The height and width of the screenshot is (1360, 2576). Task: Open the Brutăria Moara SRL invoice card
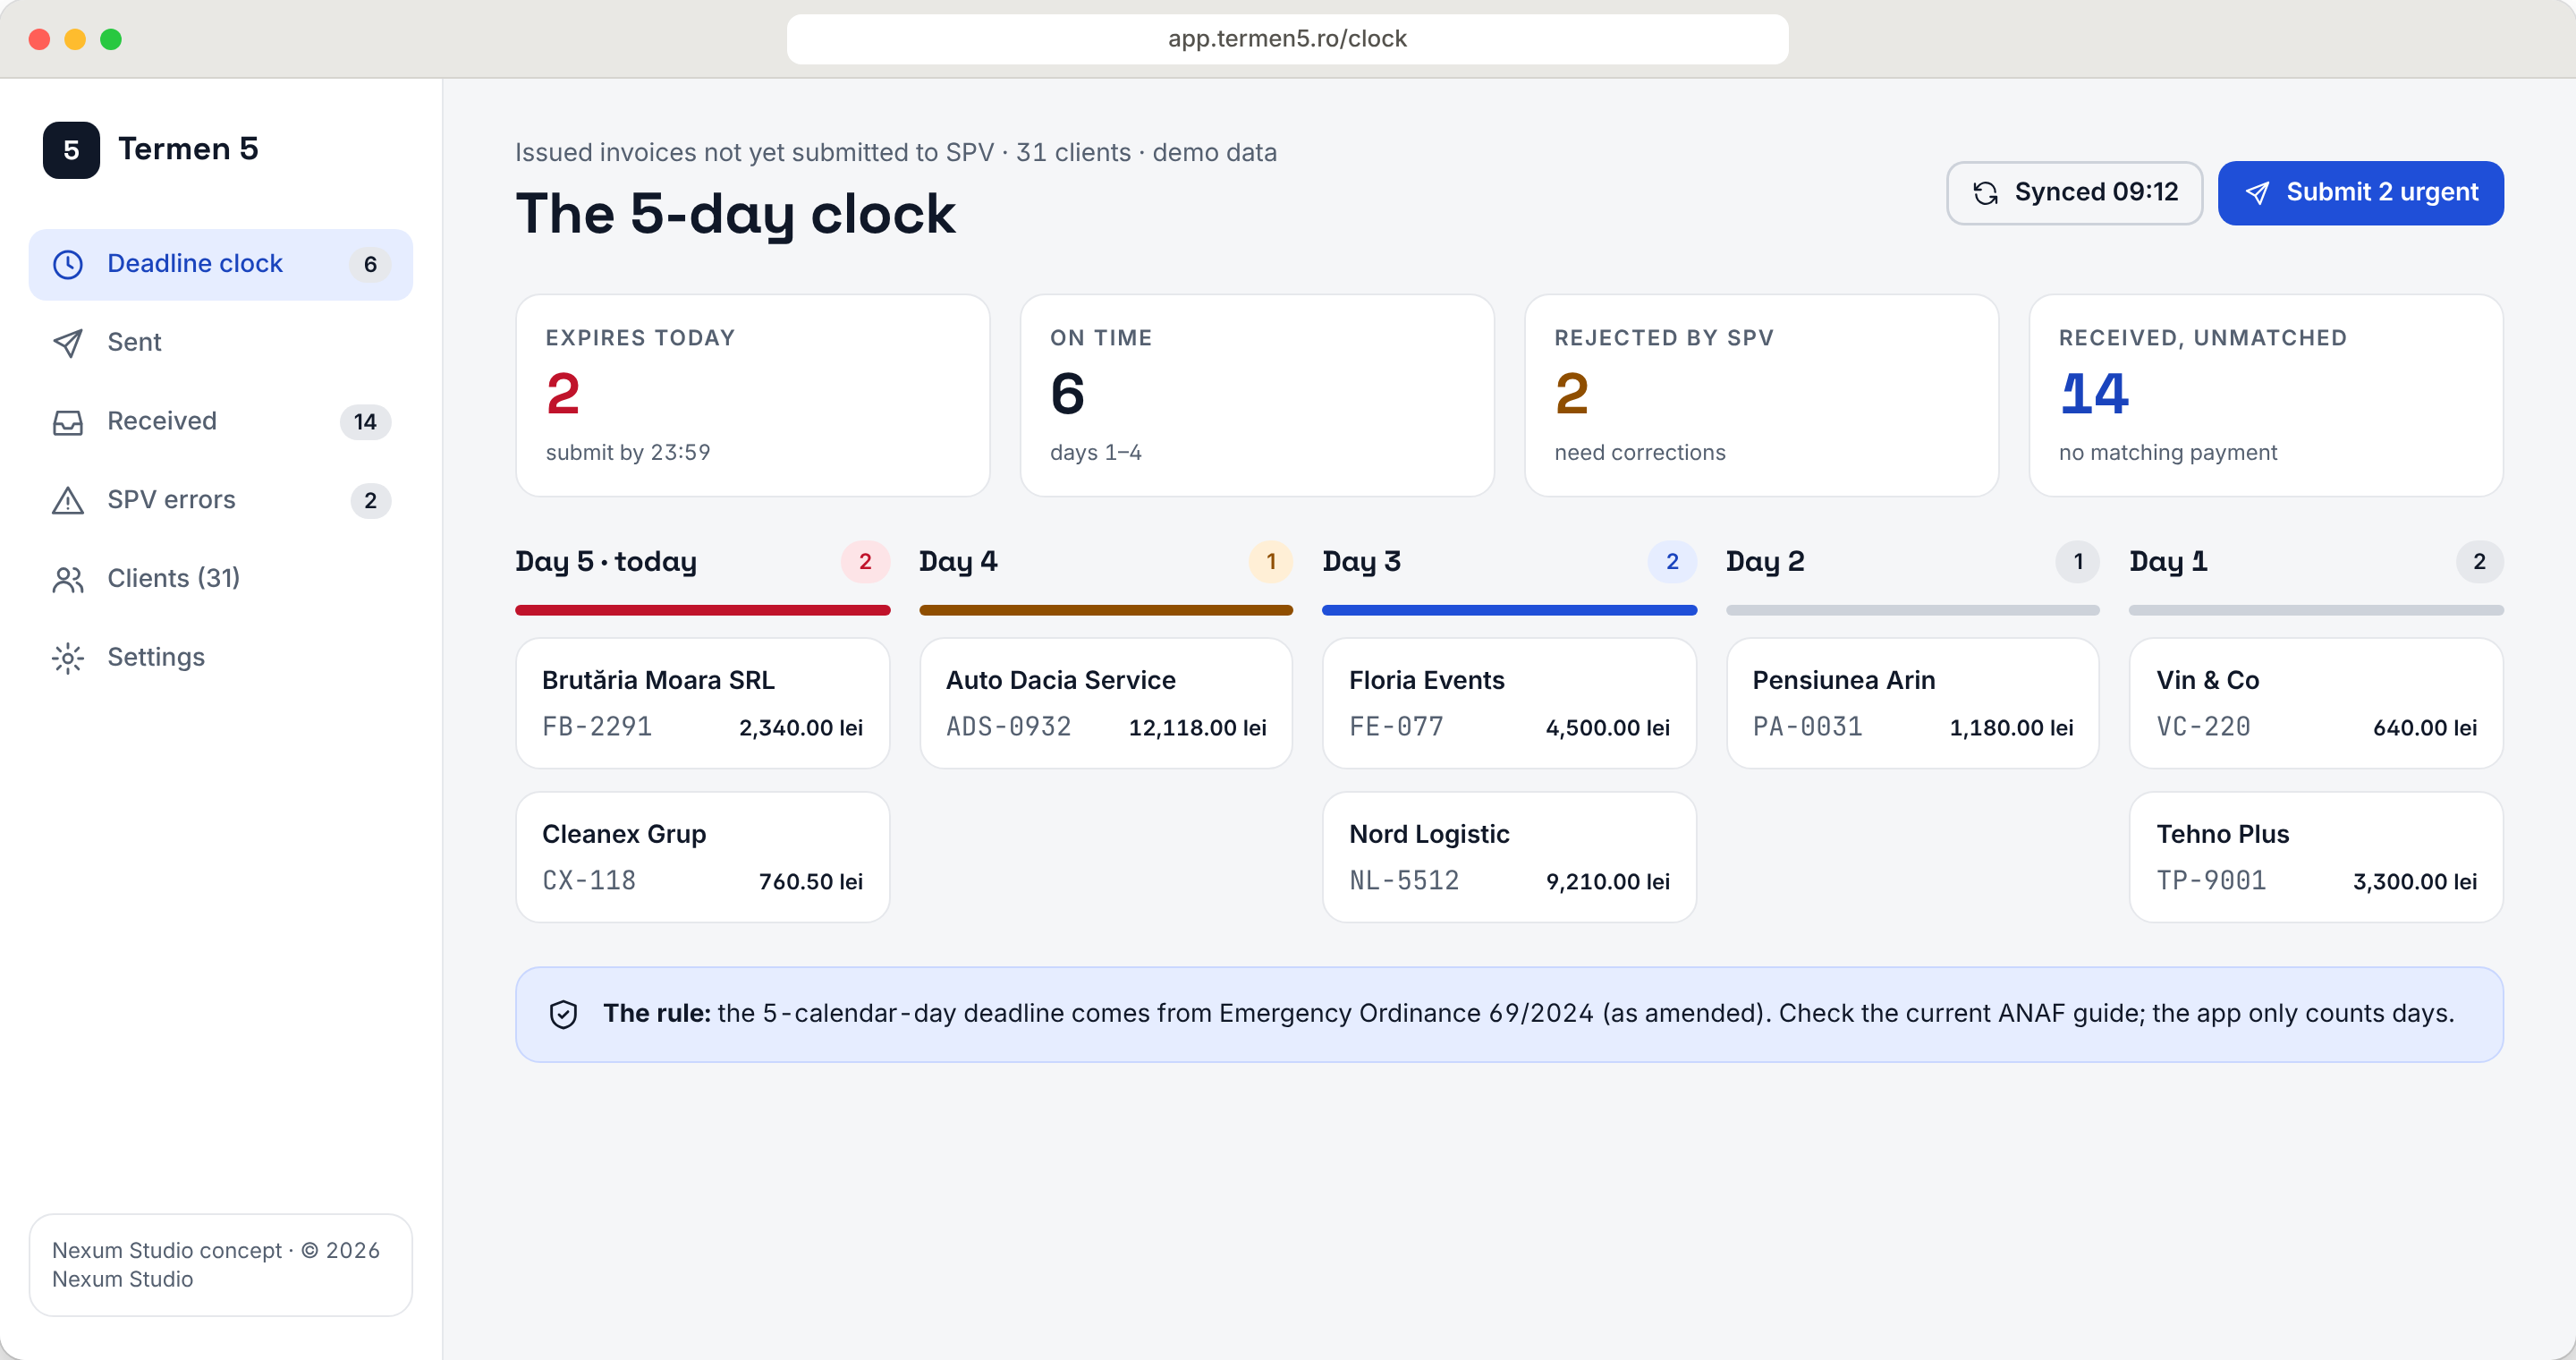pyautogui.click(x=703, y=703)
